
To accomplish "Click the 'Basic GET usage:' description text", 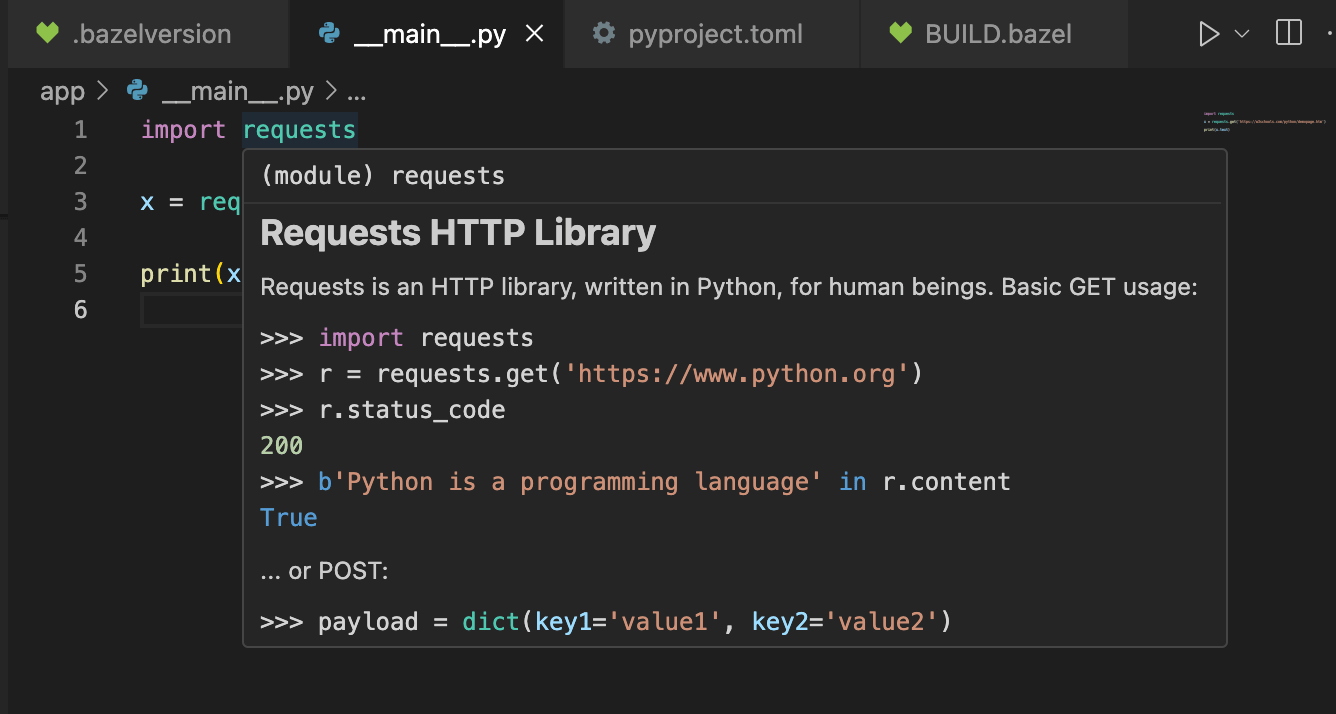I will point(1099,288).
